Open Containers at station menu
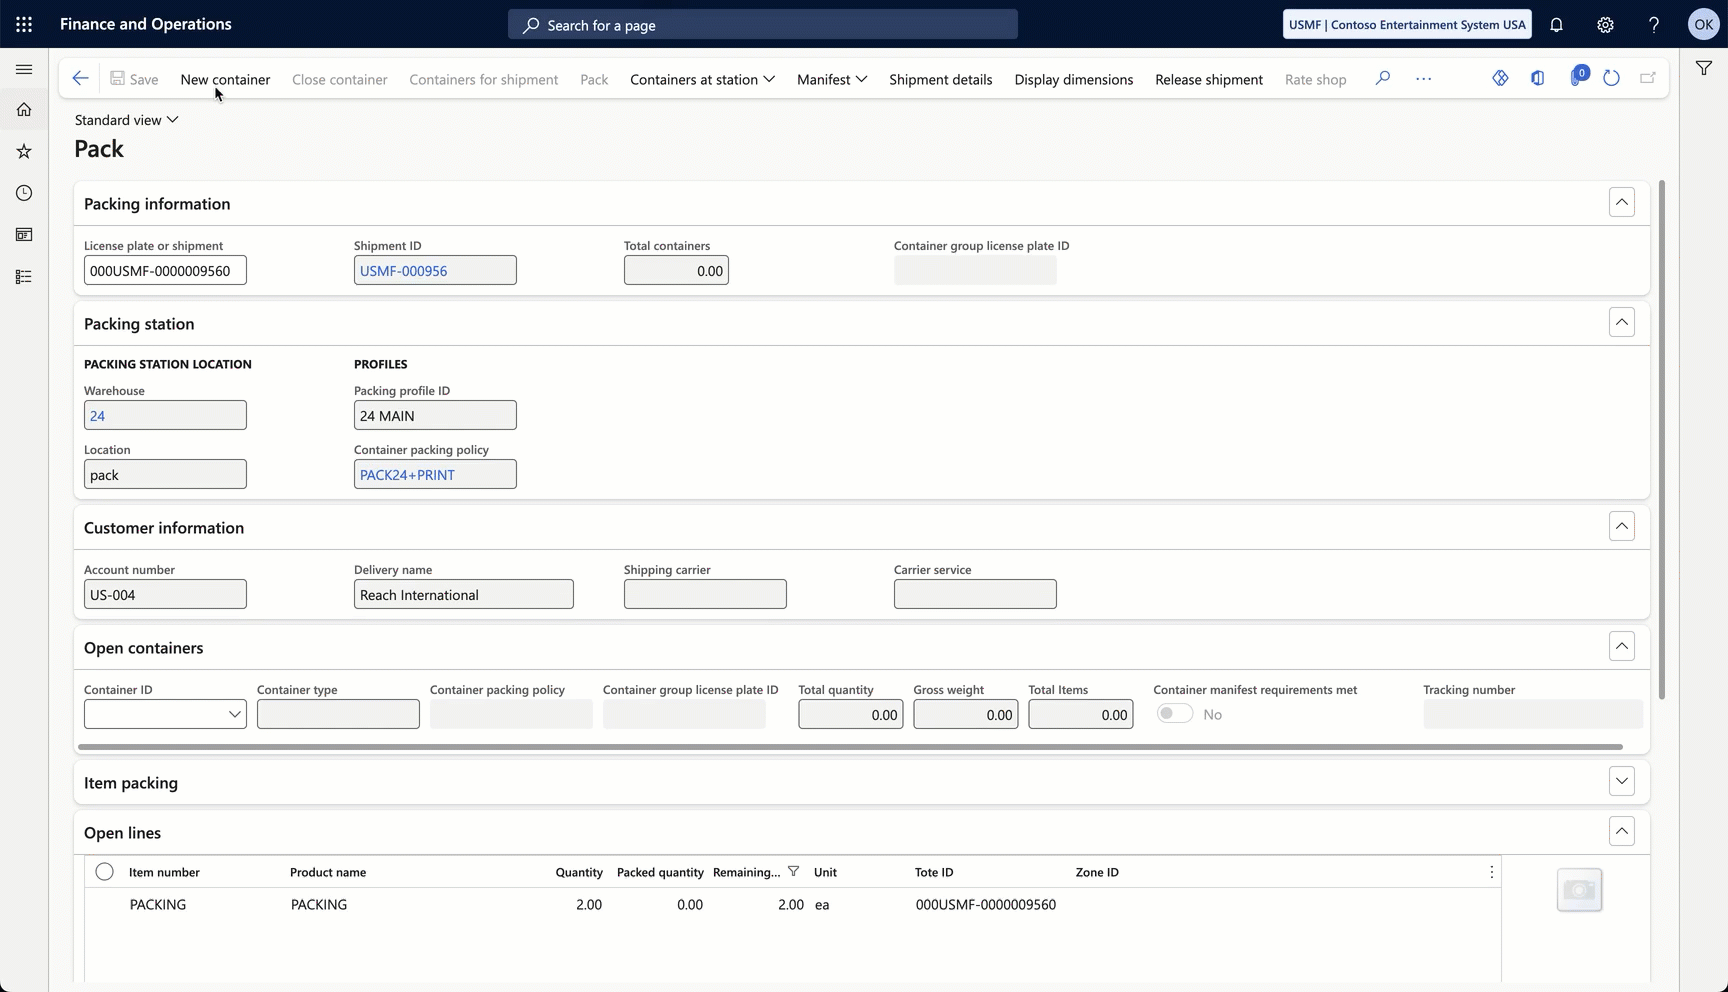The height and width of the screenshot is (992, 1728). (x=702, y=79)
